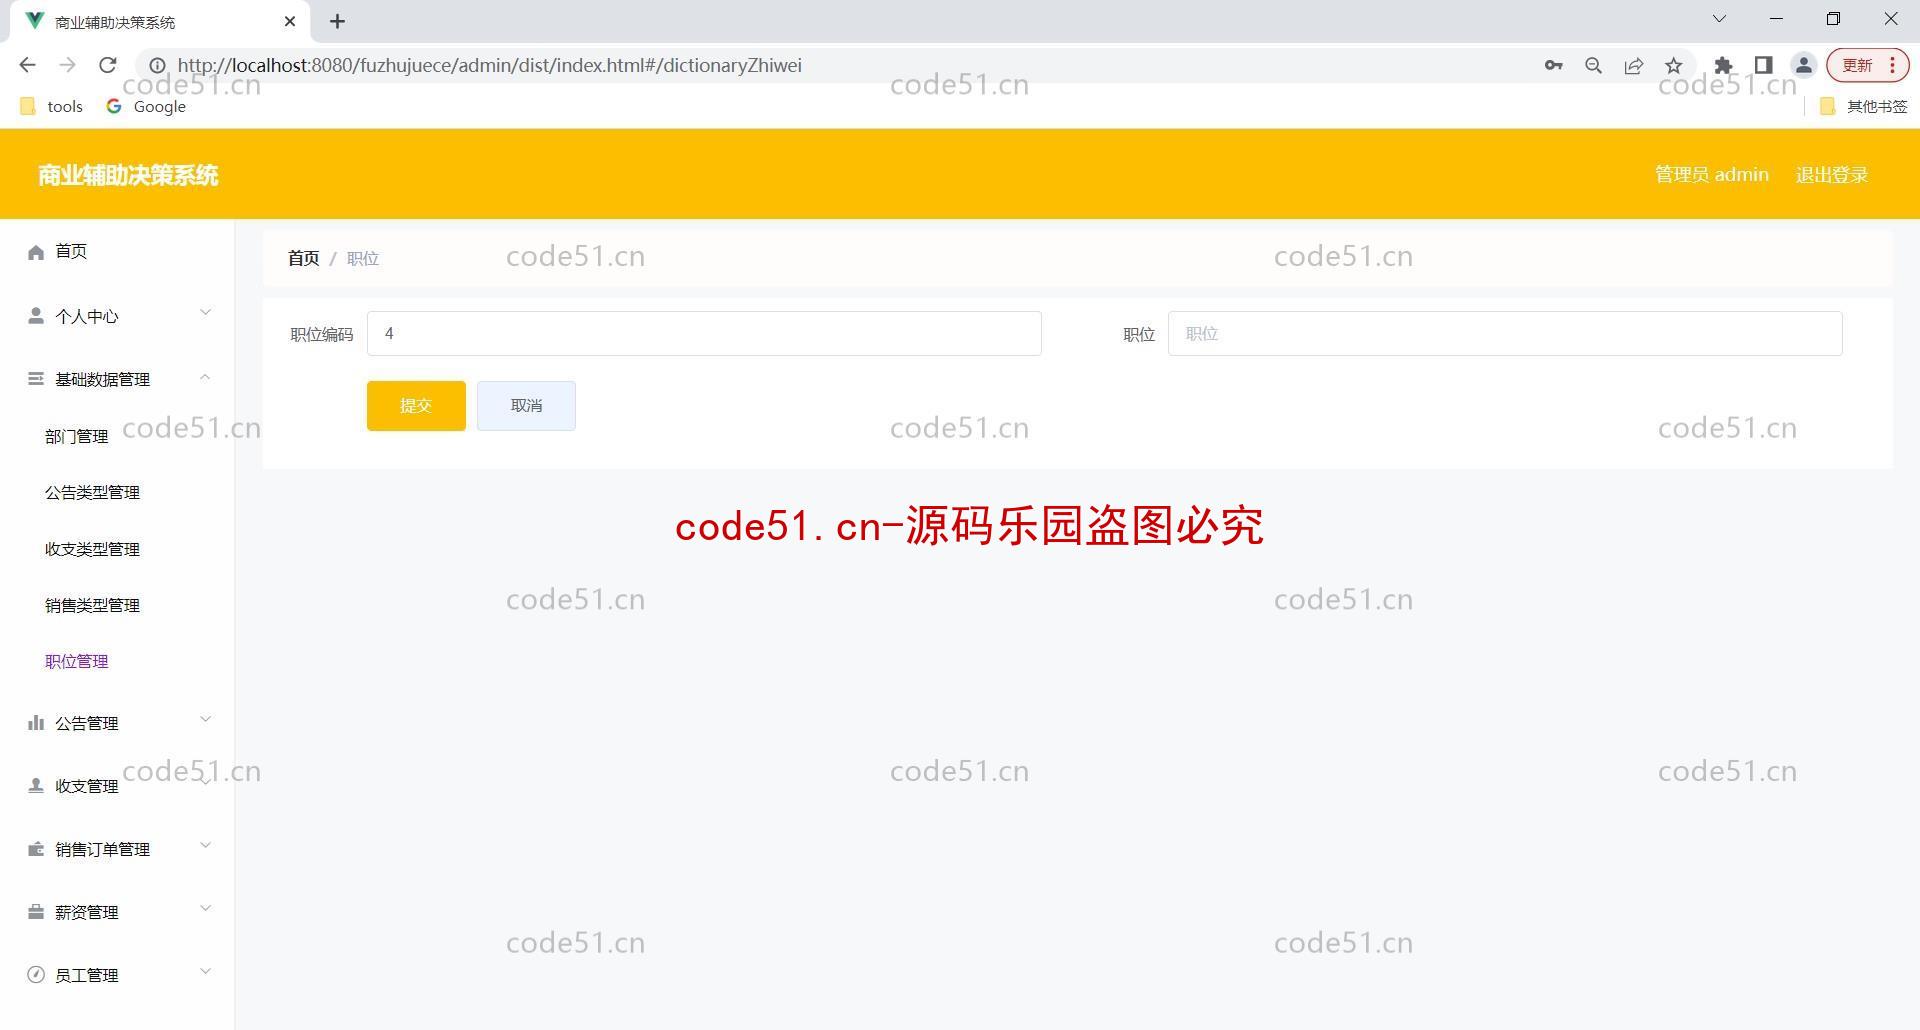
Task: Click the 职位 input field
Action: point(1505,334)
